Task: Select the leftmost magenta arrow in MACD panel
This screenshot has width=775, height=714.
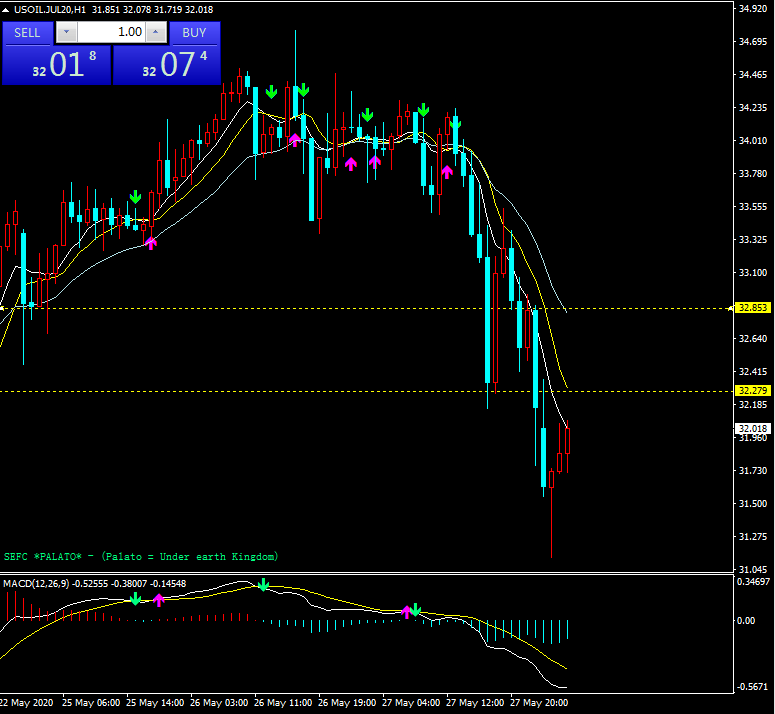Action: pos(158,600)
